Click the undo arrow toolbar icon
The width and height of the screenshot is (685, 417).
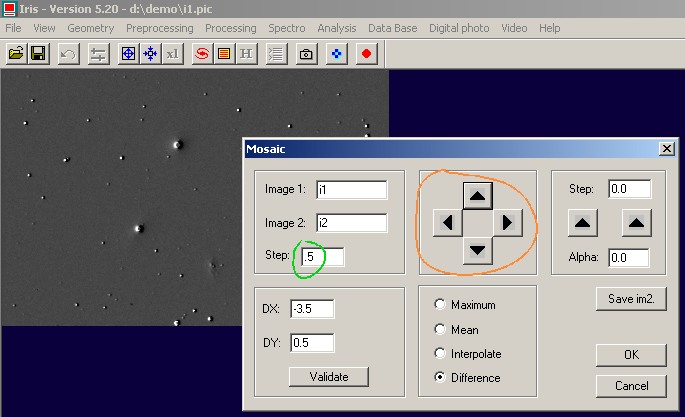click(69, 54)
